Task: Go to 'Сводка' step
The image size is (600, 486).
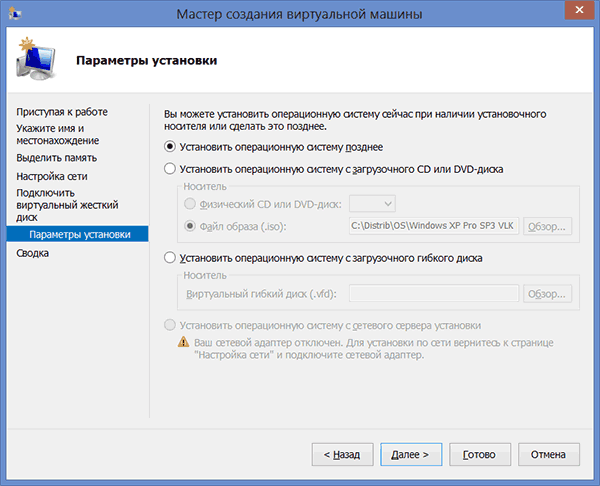Action: click(x=32, y=253)
